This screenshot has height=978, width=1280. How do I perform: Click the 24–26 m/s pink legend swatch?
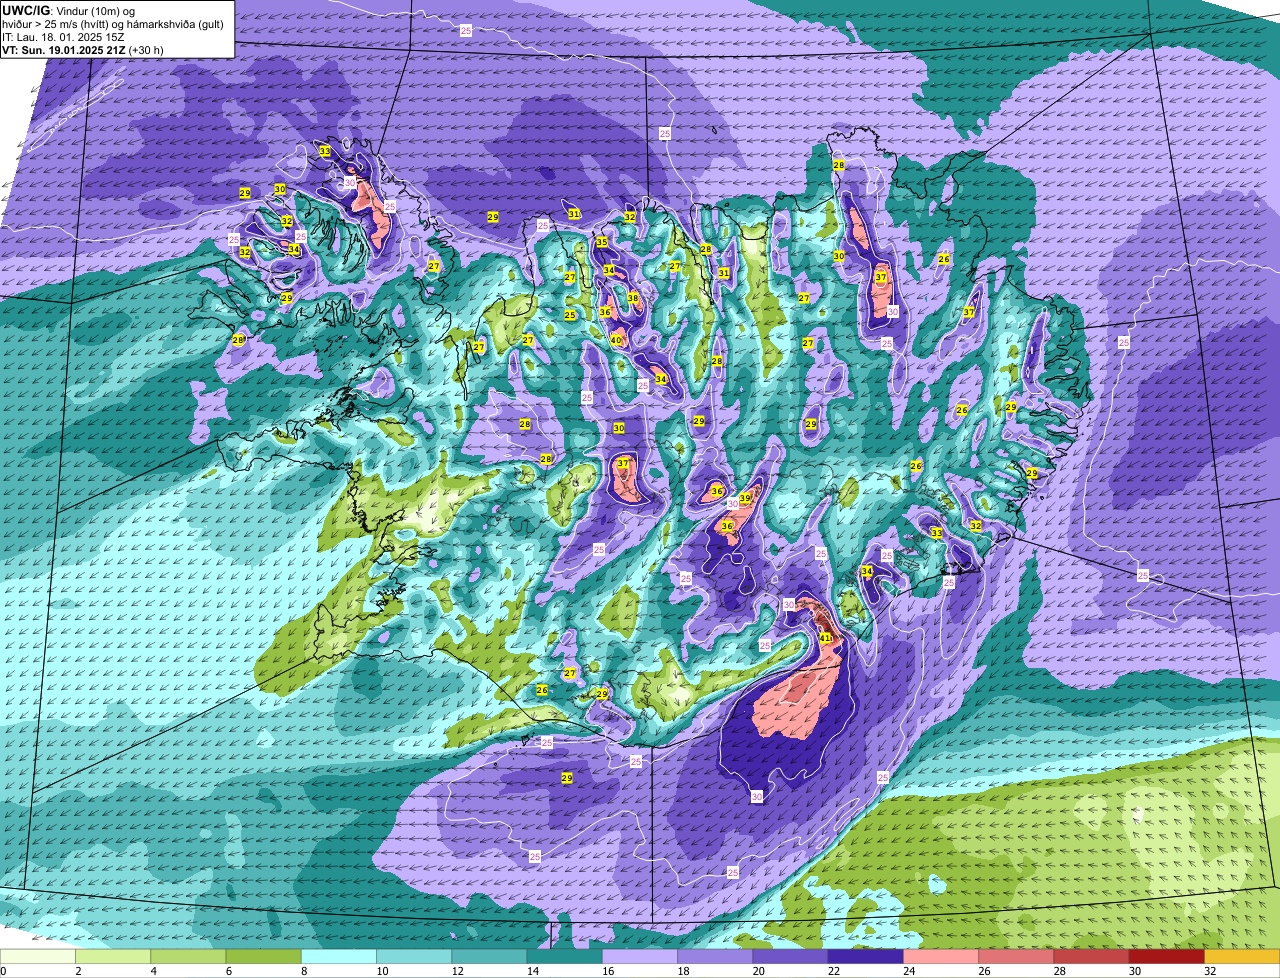941,956
